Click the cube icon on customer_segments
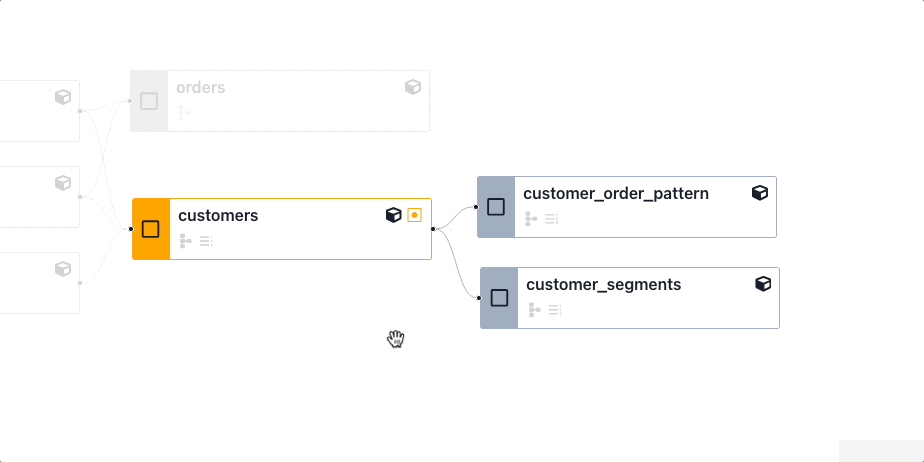The height and width of the screenshot is (462, 924). pyautogui.click(x=763, y=284)
